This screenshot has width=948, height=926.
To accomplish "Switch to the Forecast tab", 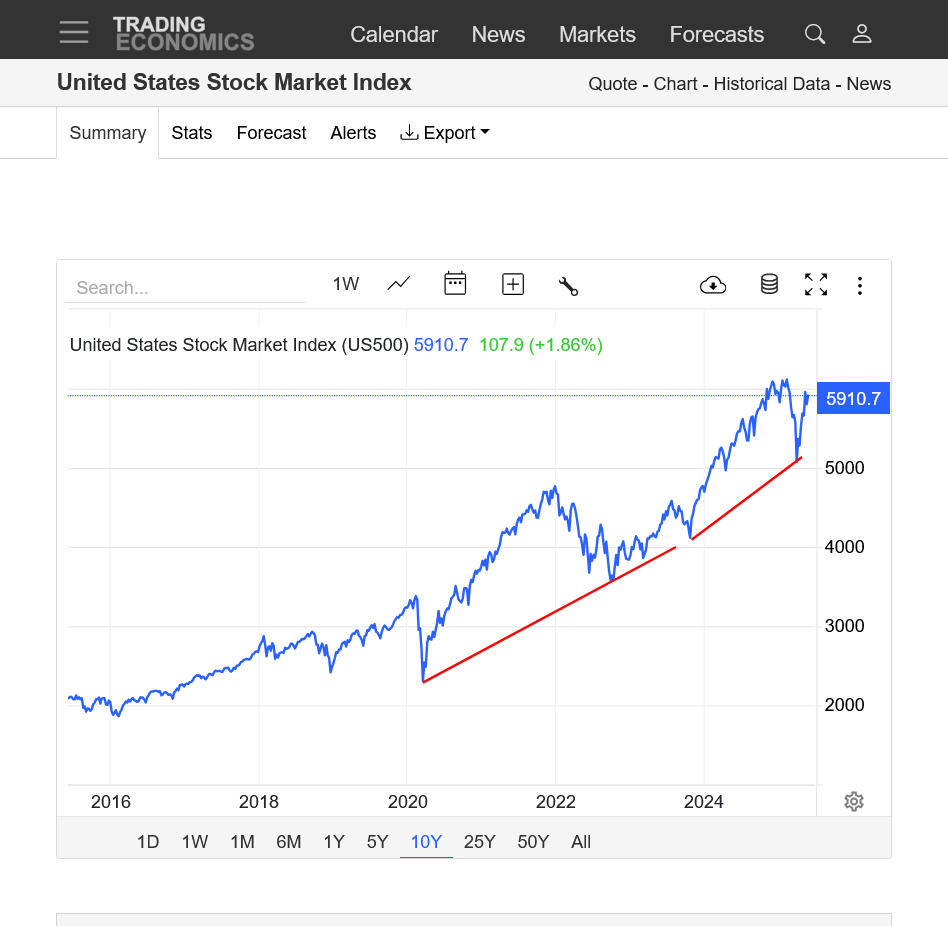I will 271,133.
